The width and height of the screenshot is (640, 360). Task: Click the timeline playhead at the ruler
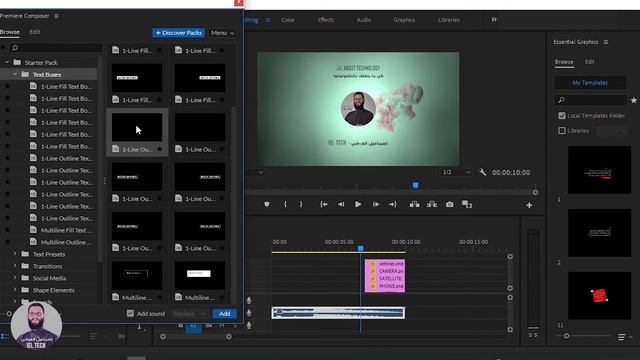coord(360,248)
